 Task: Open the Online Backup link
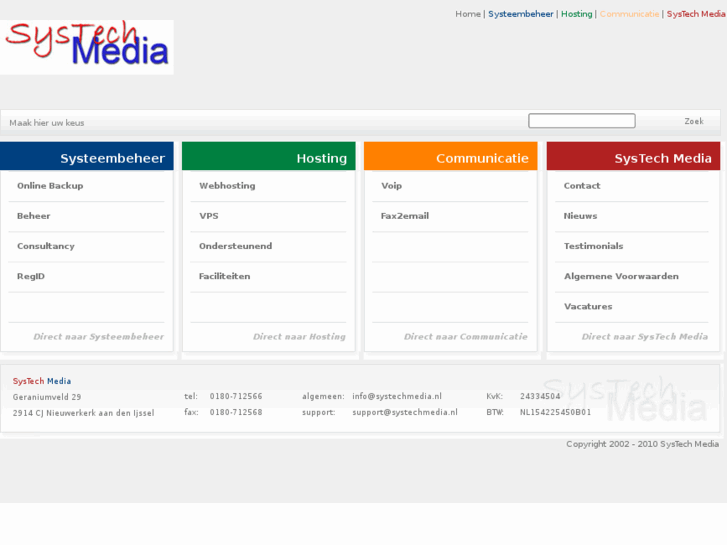tap(50, 186)
